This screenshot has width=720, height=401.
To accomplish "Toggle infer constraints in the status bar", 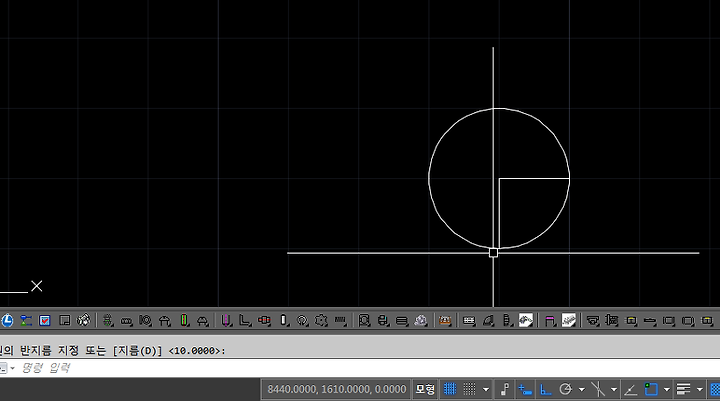I will [505, 389].
